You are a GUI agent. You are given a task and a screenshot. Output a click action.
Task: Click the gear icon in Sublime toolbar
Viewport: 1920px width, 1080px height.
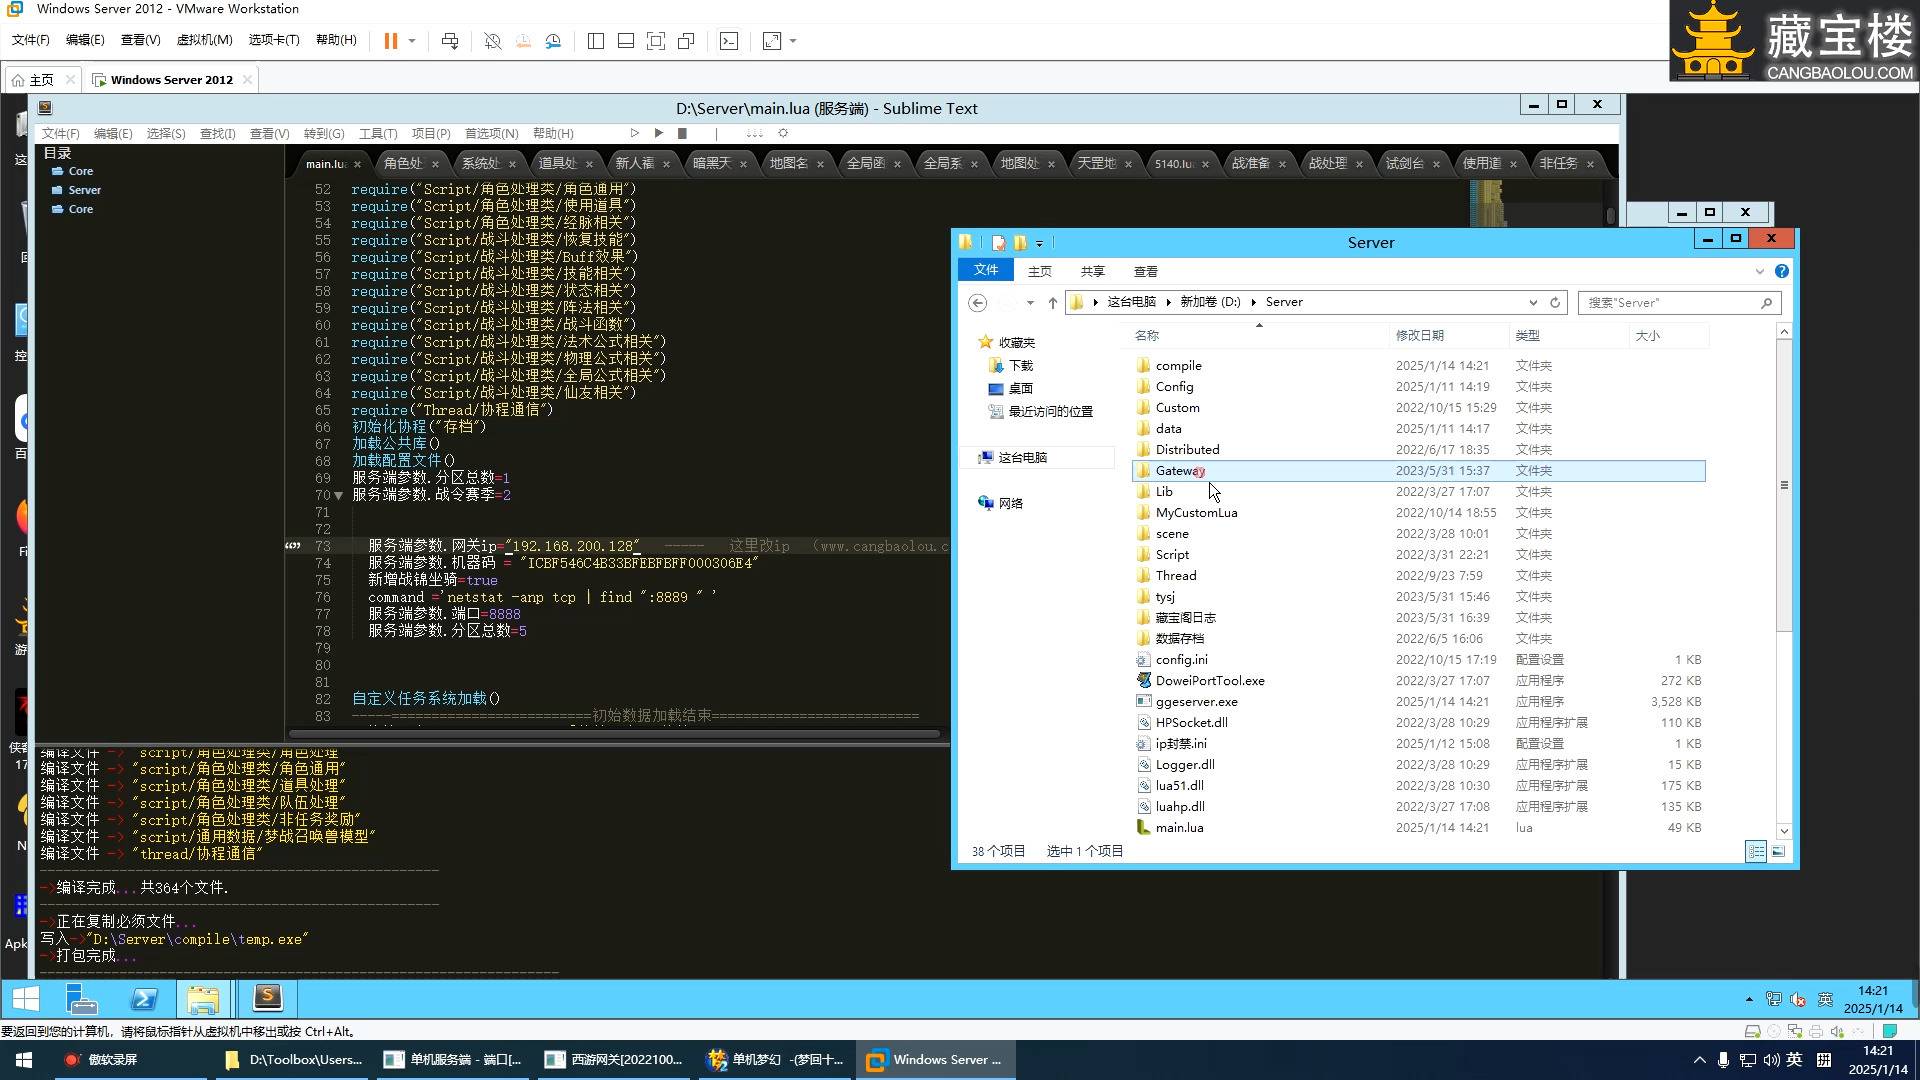point(783,133)
